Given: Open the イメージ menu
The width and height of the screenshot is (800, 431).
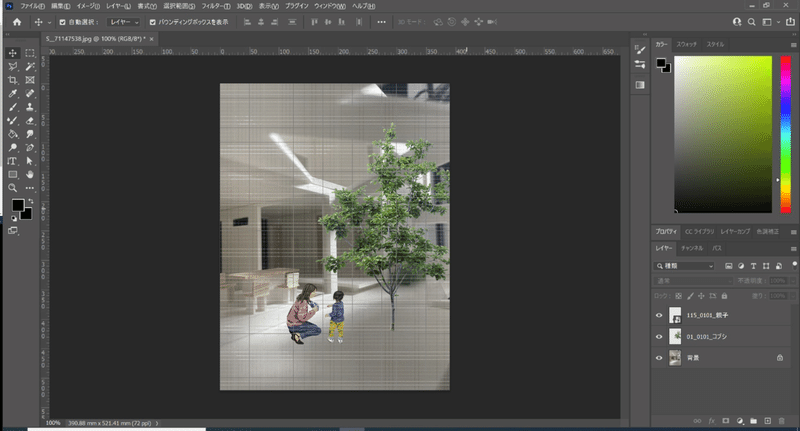Looking at the screenshot, I should [x=88, y=6].
